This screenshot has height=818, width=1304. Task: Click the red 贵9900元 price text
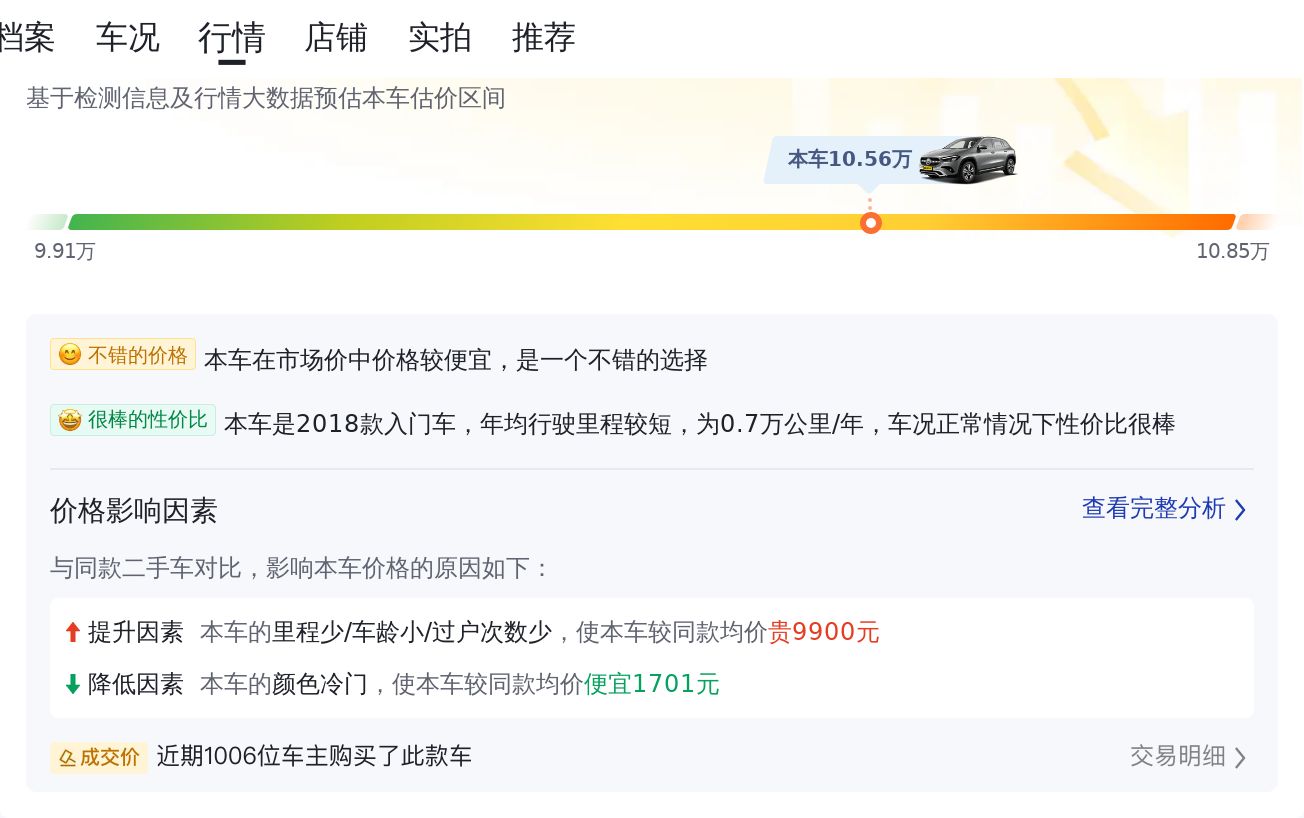coord(824,632)
